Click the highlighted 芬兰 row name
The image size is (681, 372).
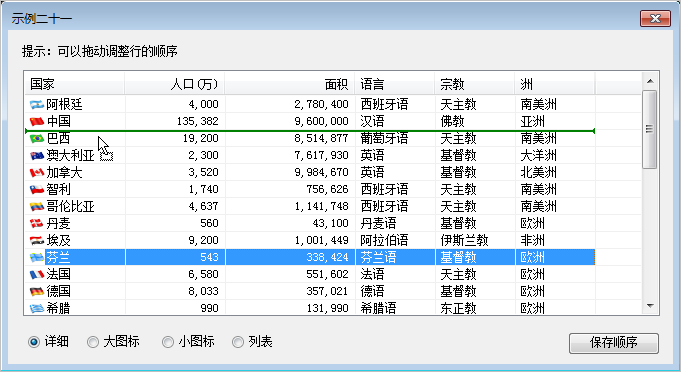59,257
